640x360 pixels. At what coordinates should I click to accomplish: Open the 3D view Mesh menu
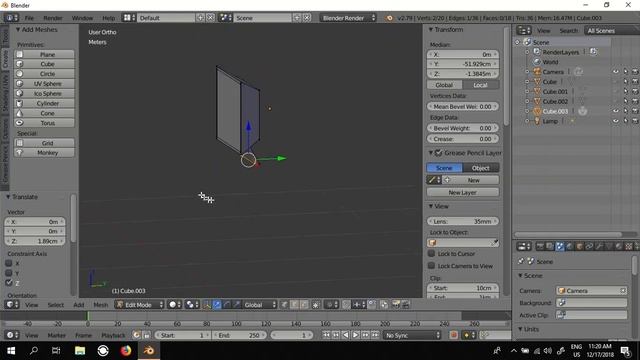100,305
